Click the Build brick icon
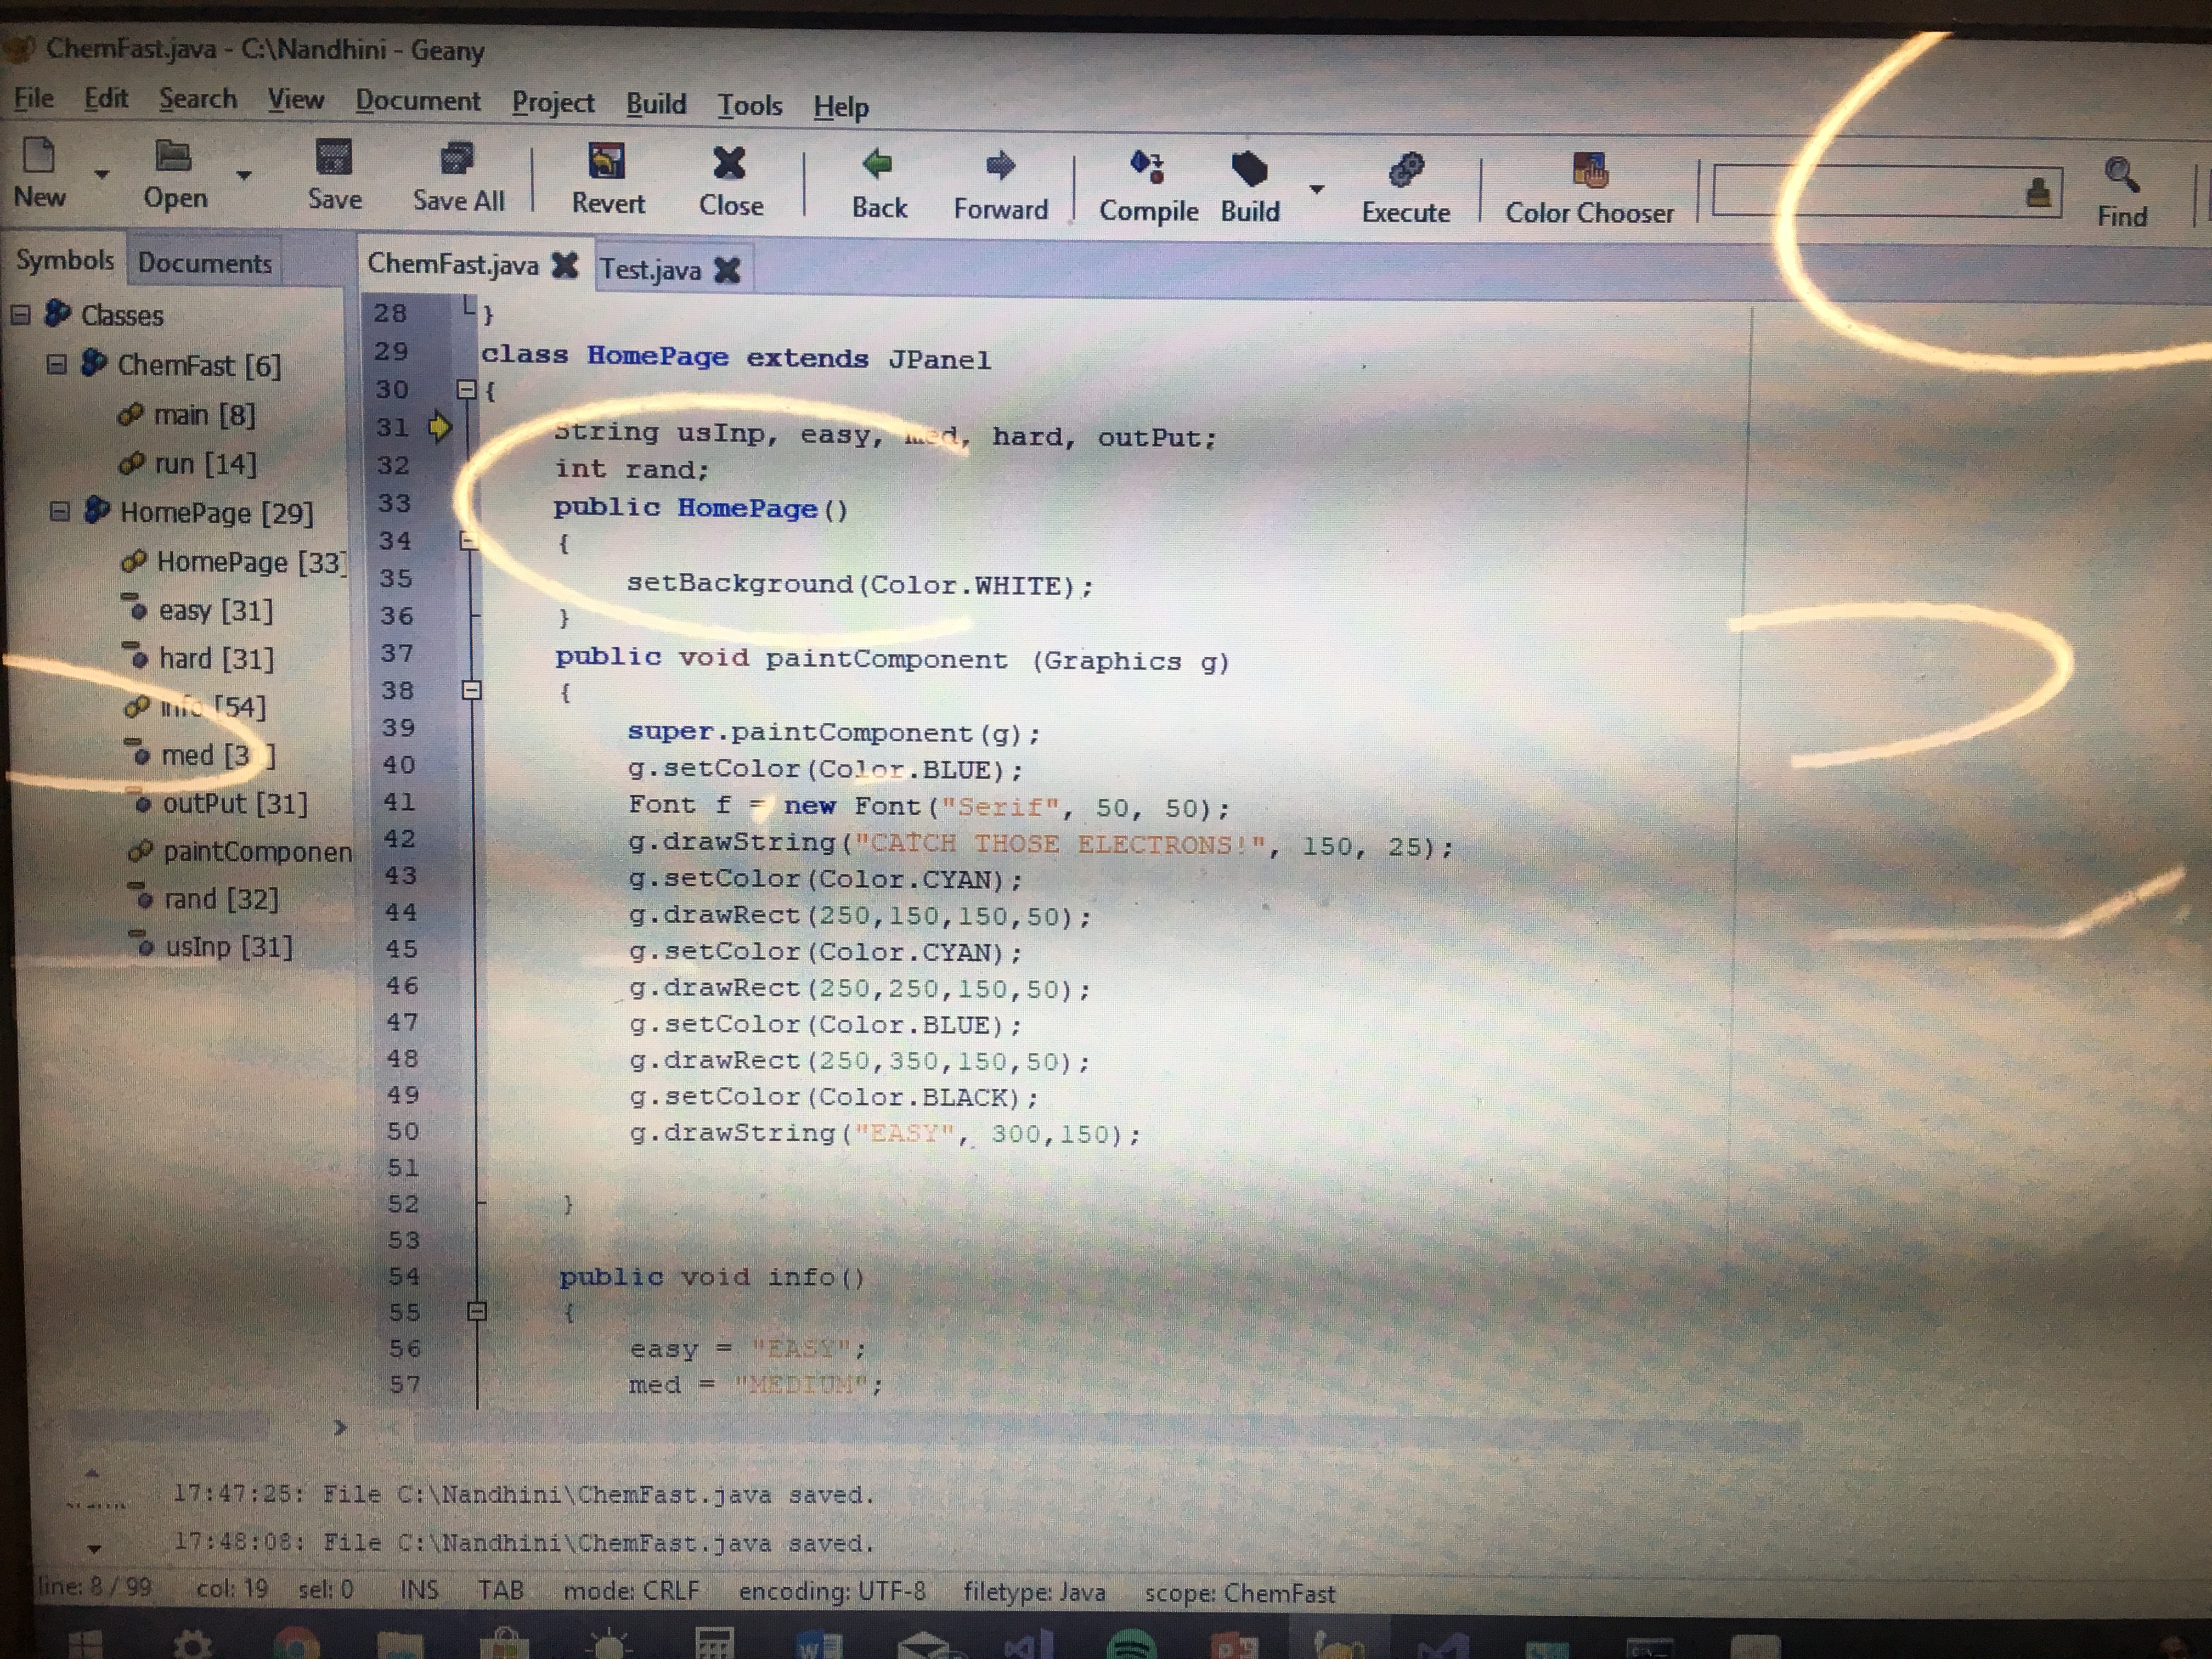This screenshot has width=2212, height=1659. (x=1249, y=169)
